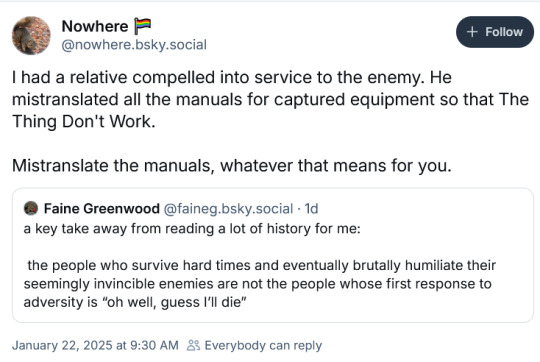Open the @faineg.bsky.social handle
Screen dimensions: 540x362
[x=228, y=208]
